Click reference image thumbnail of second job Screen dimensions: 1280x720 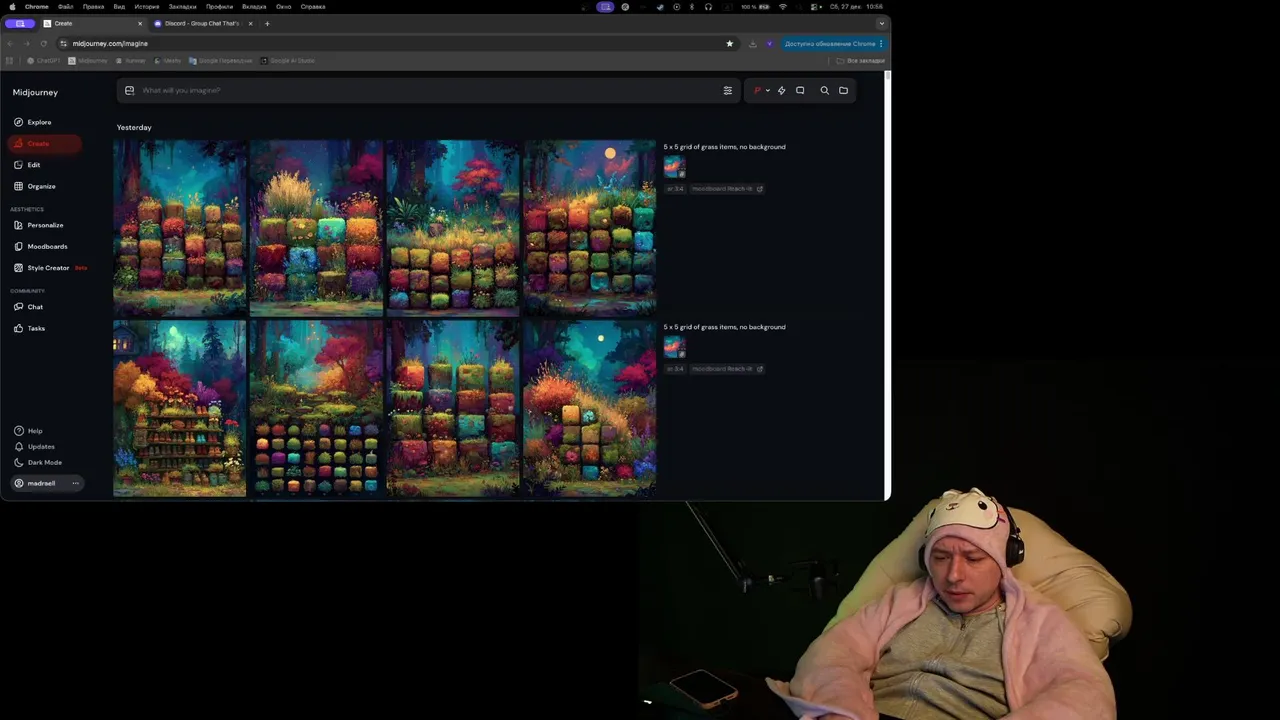674,347
